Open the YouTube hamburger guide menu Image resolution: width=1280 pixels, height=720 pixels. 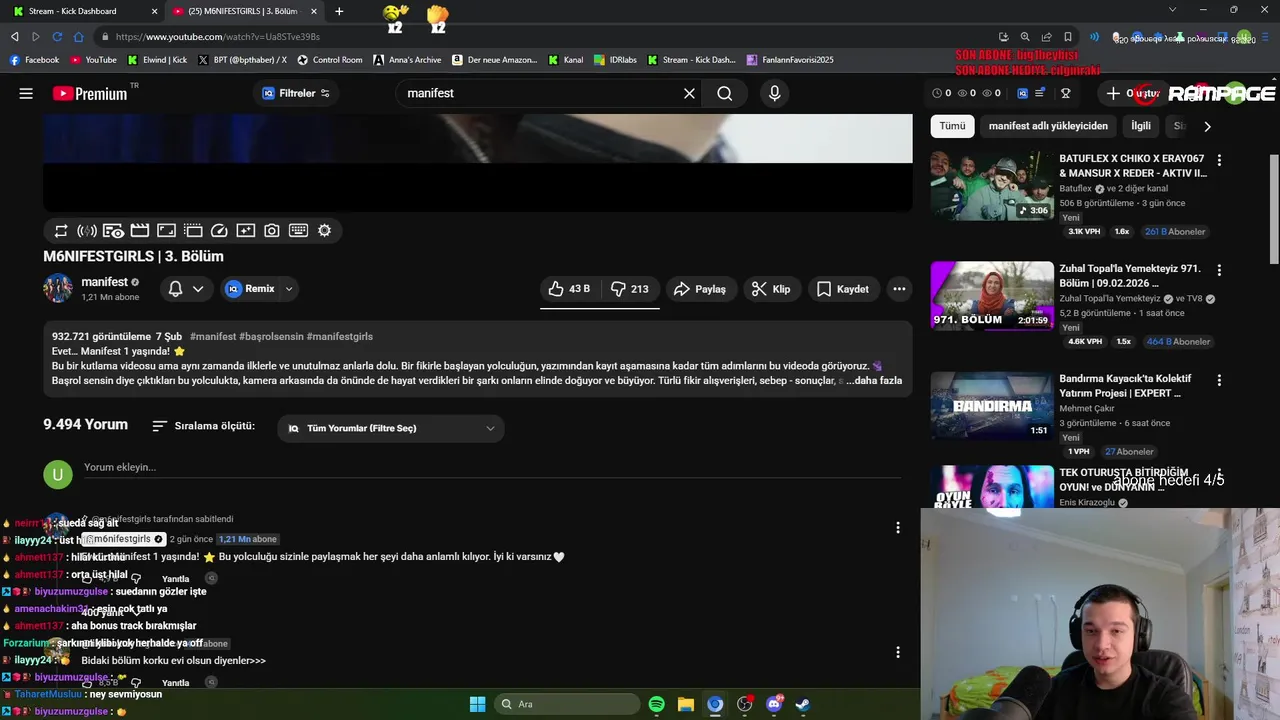click(26, 93)
